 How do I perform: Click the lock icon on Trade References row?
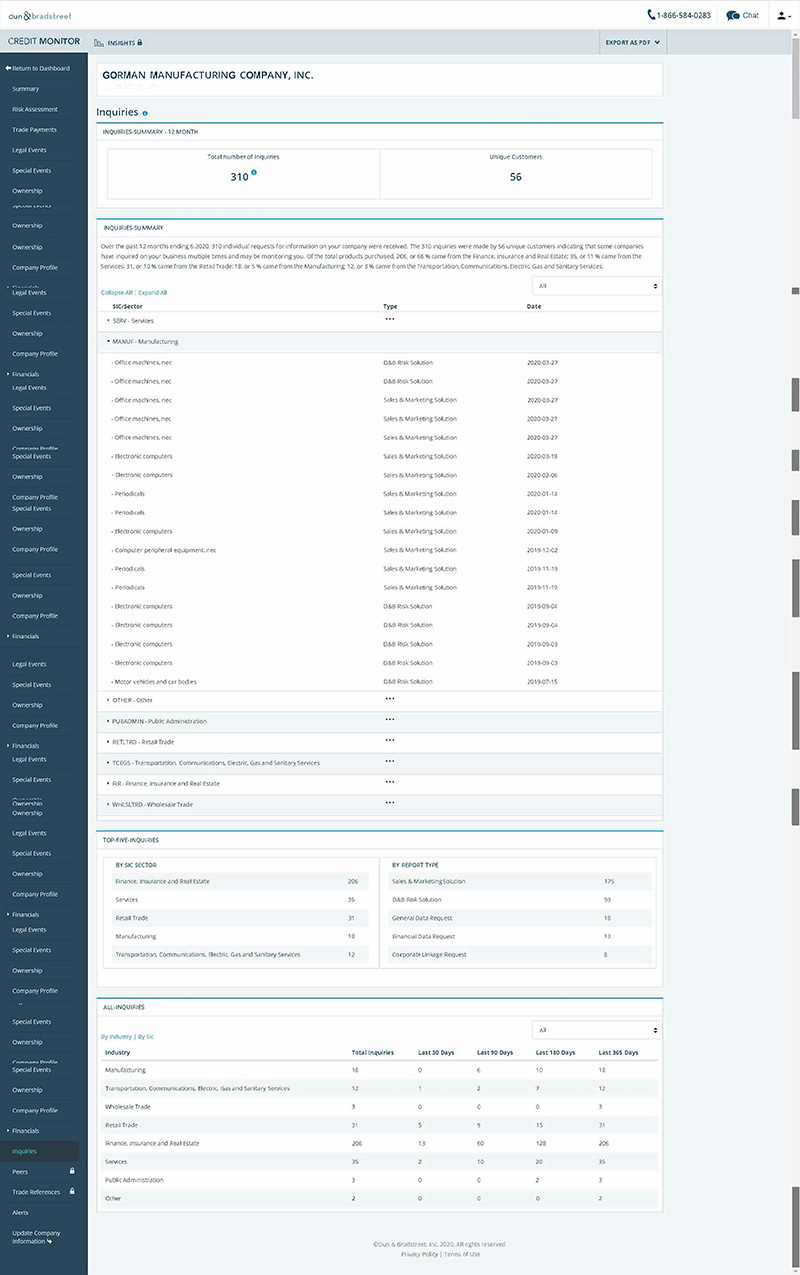coord(72,1192)
